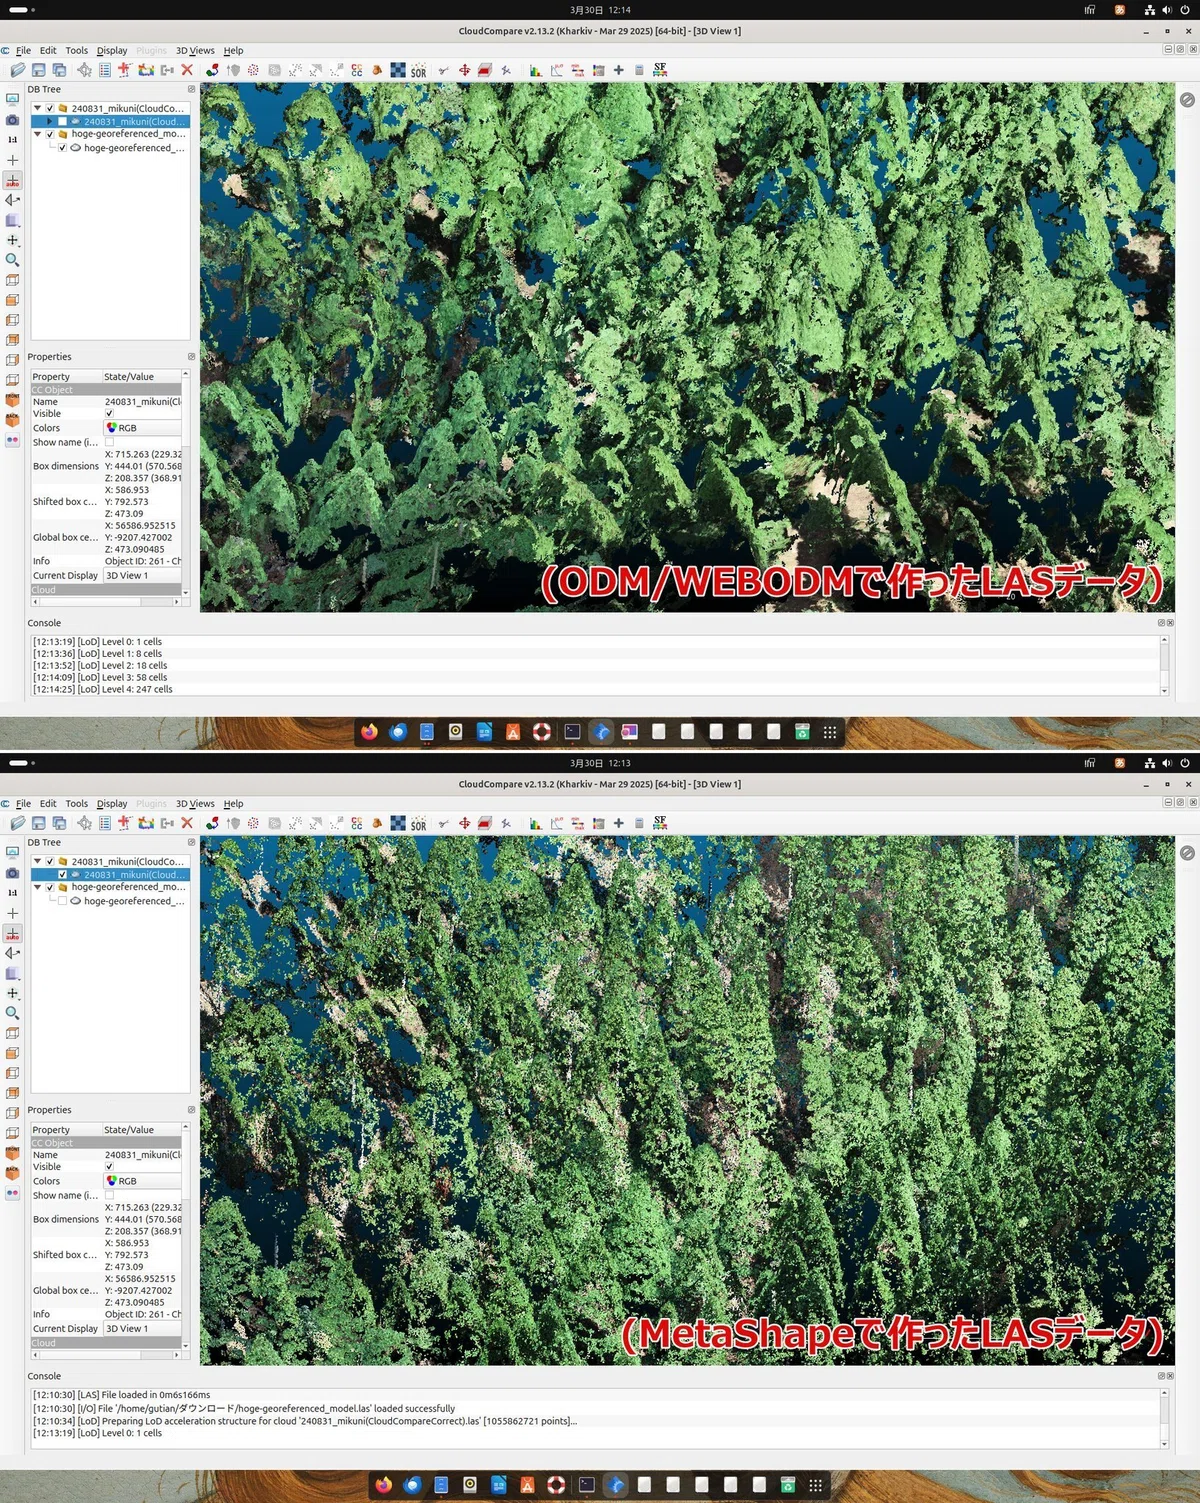Open Current Display dropdown in the MetaShape window
This screenshot has height=1503, width=1200.
pos(143,1329)
